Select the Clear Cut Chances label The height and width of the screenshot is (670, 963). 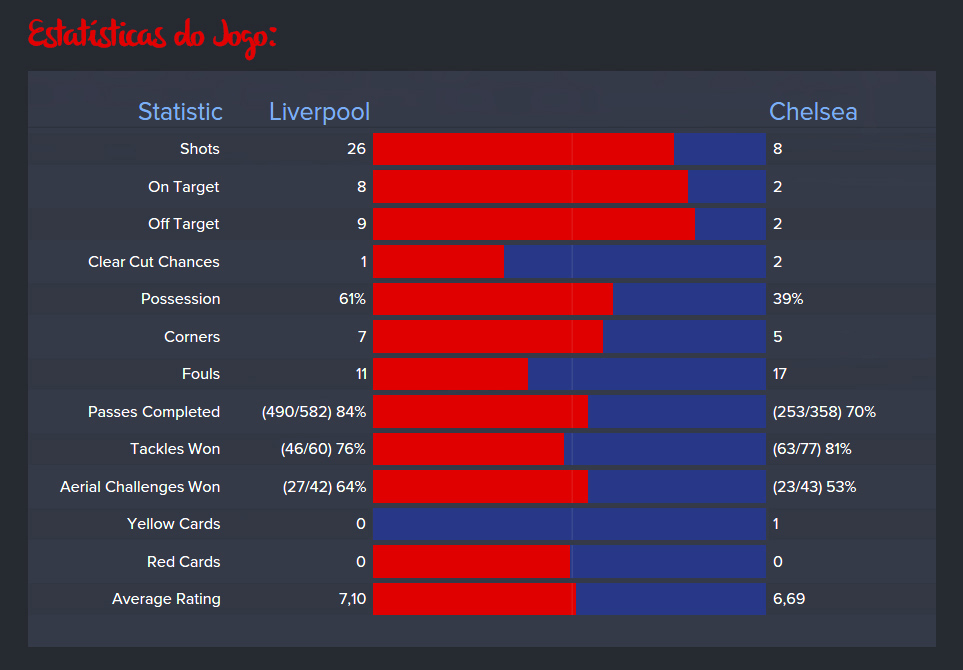154,261
